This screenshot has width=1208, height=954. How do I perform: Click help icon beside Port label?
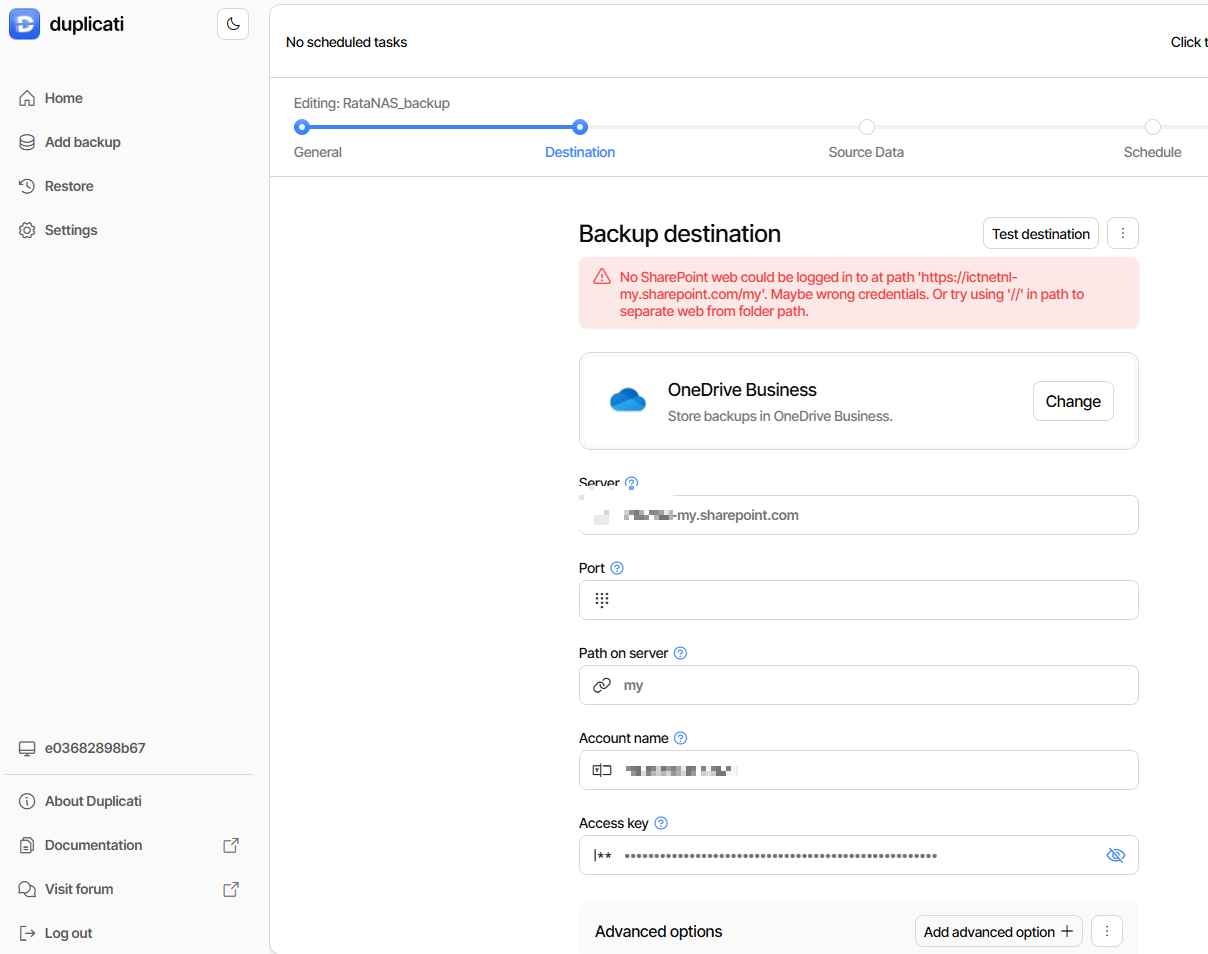pyautogui.click(x=617, y=568)
